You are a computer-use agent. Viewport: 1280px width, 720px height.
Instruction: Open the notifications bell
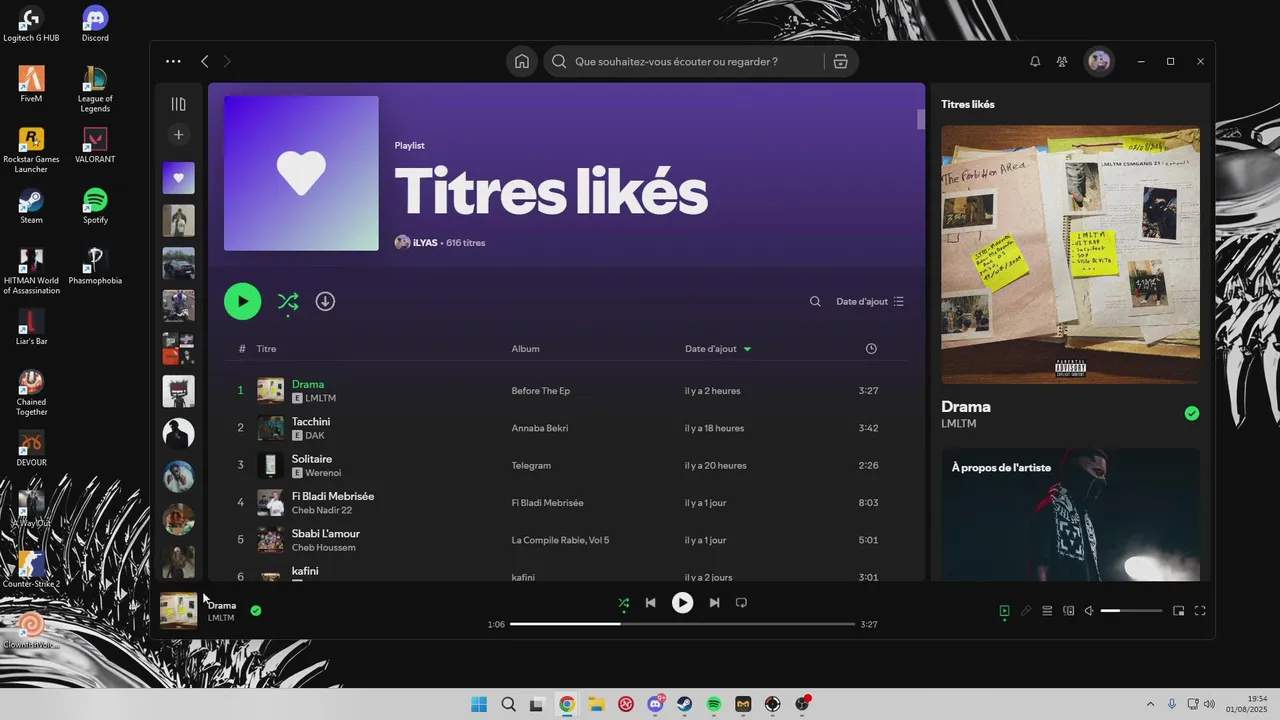coord(1035,62)
